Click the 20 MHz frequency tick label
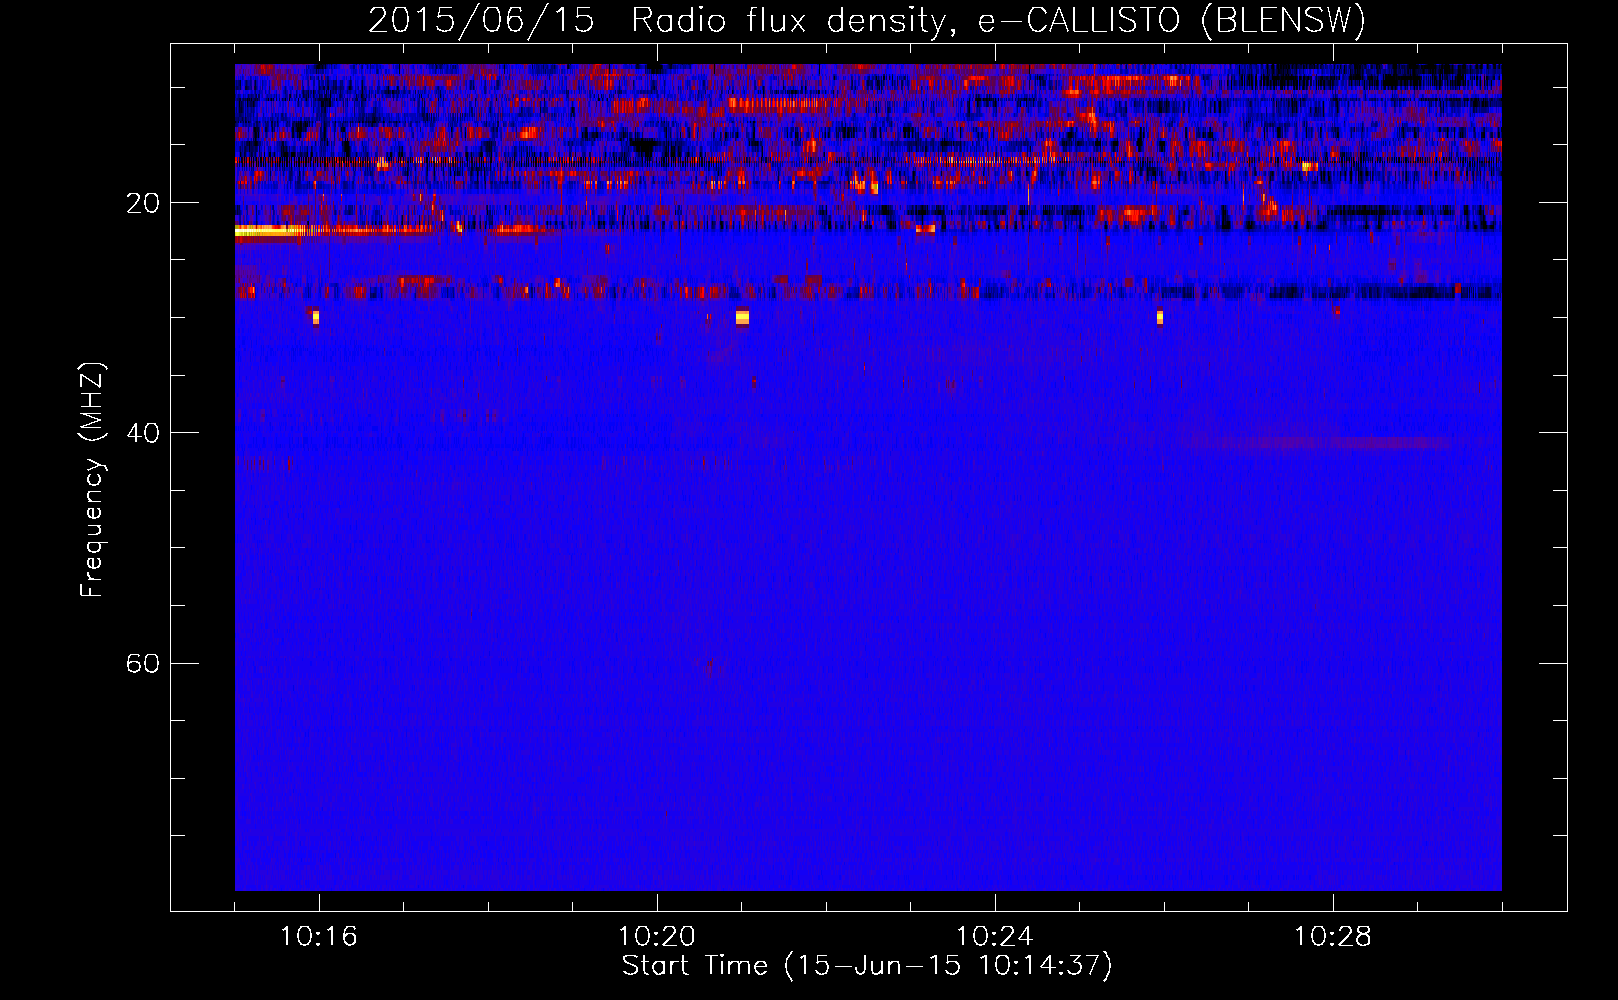The width and height of the screenshot is (1618, 1000). (x=142, y=203)
